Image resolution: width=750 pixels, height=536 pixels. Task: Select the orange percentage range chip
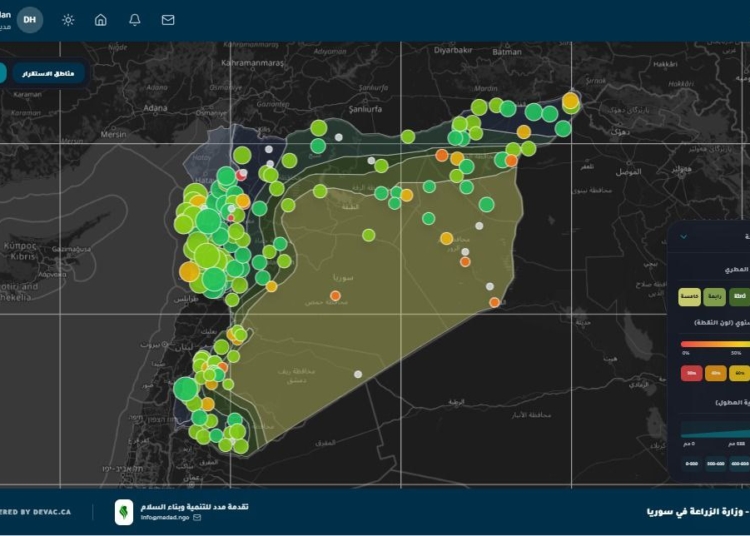click(x=716, y=373)
